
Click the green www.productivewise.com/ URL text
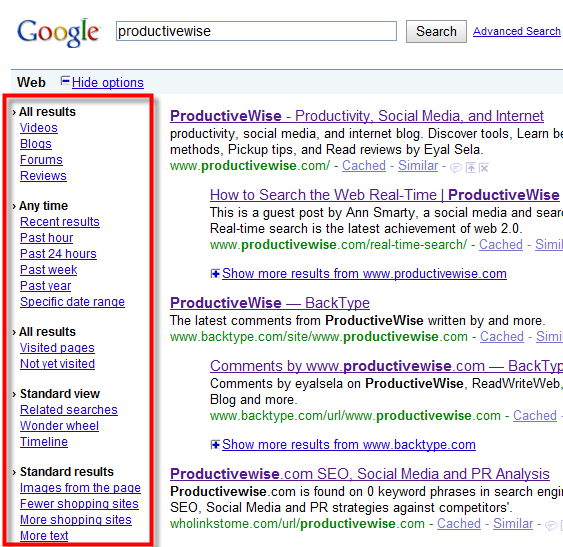pos(250,166)
